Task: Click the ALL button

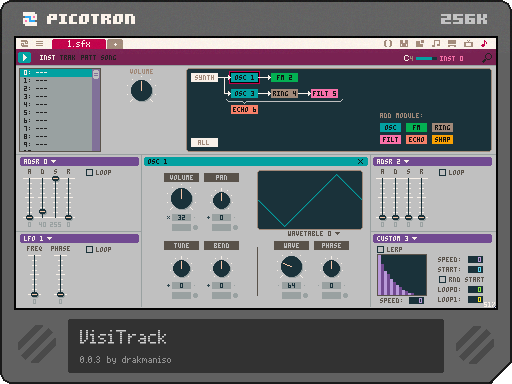Action: pos(204,143)
